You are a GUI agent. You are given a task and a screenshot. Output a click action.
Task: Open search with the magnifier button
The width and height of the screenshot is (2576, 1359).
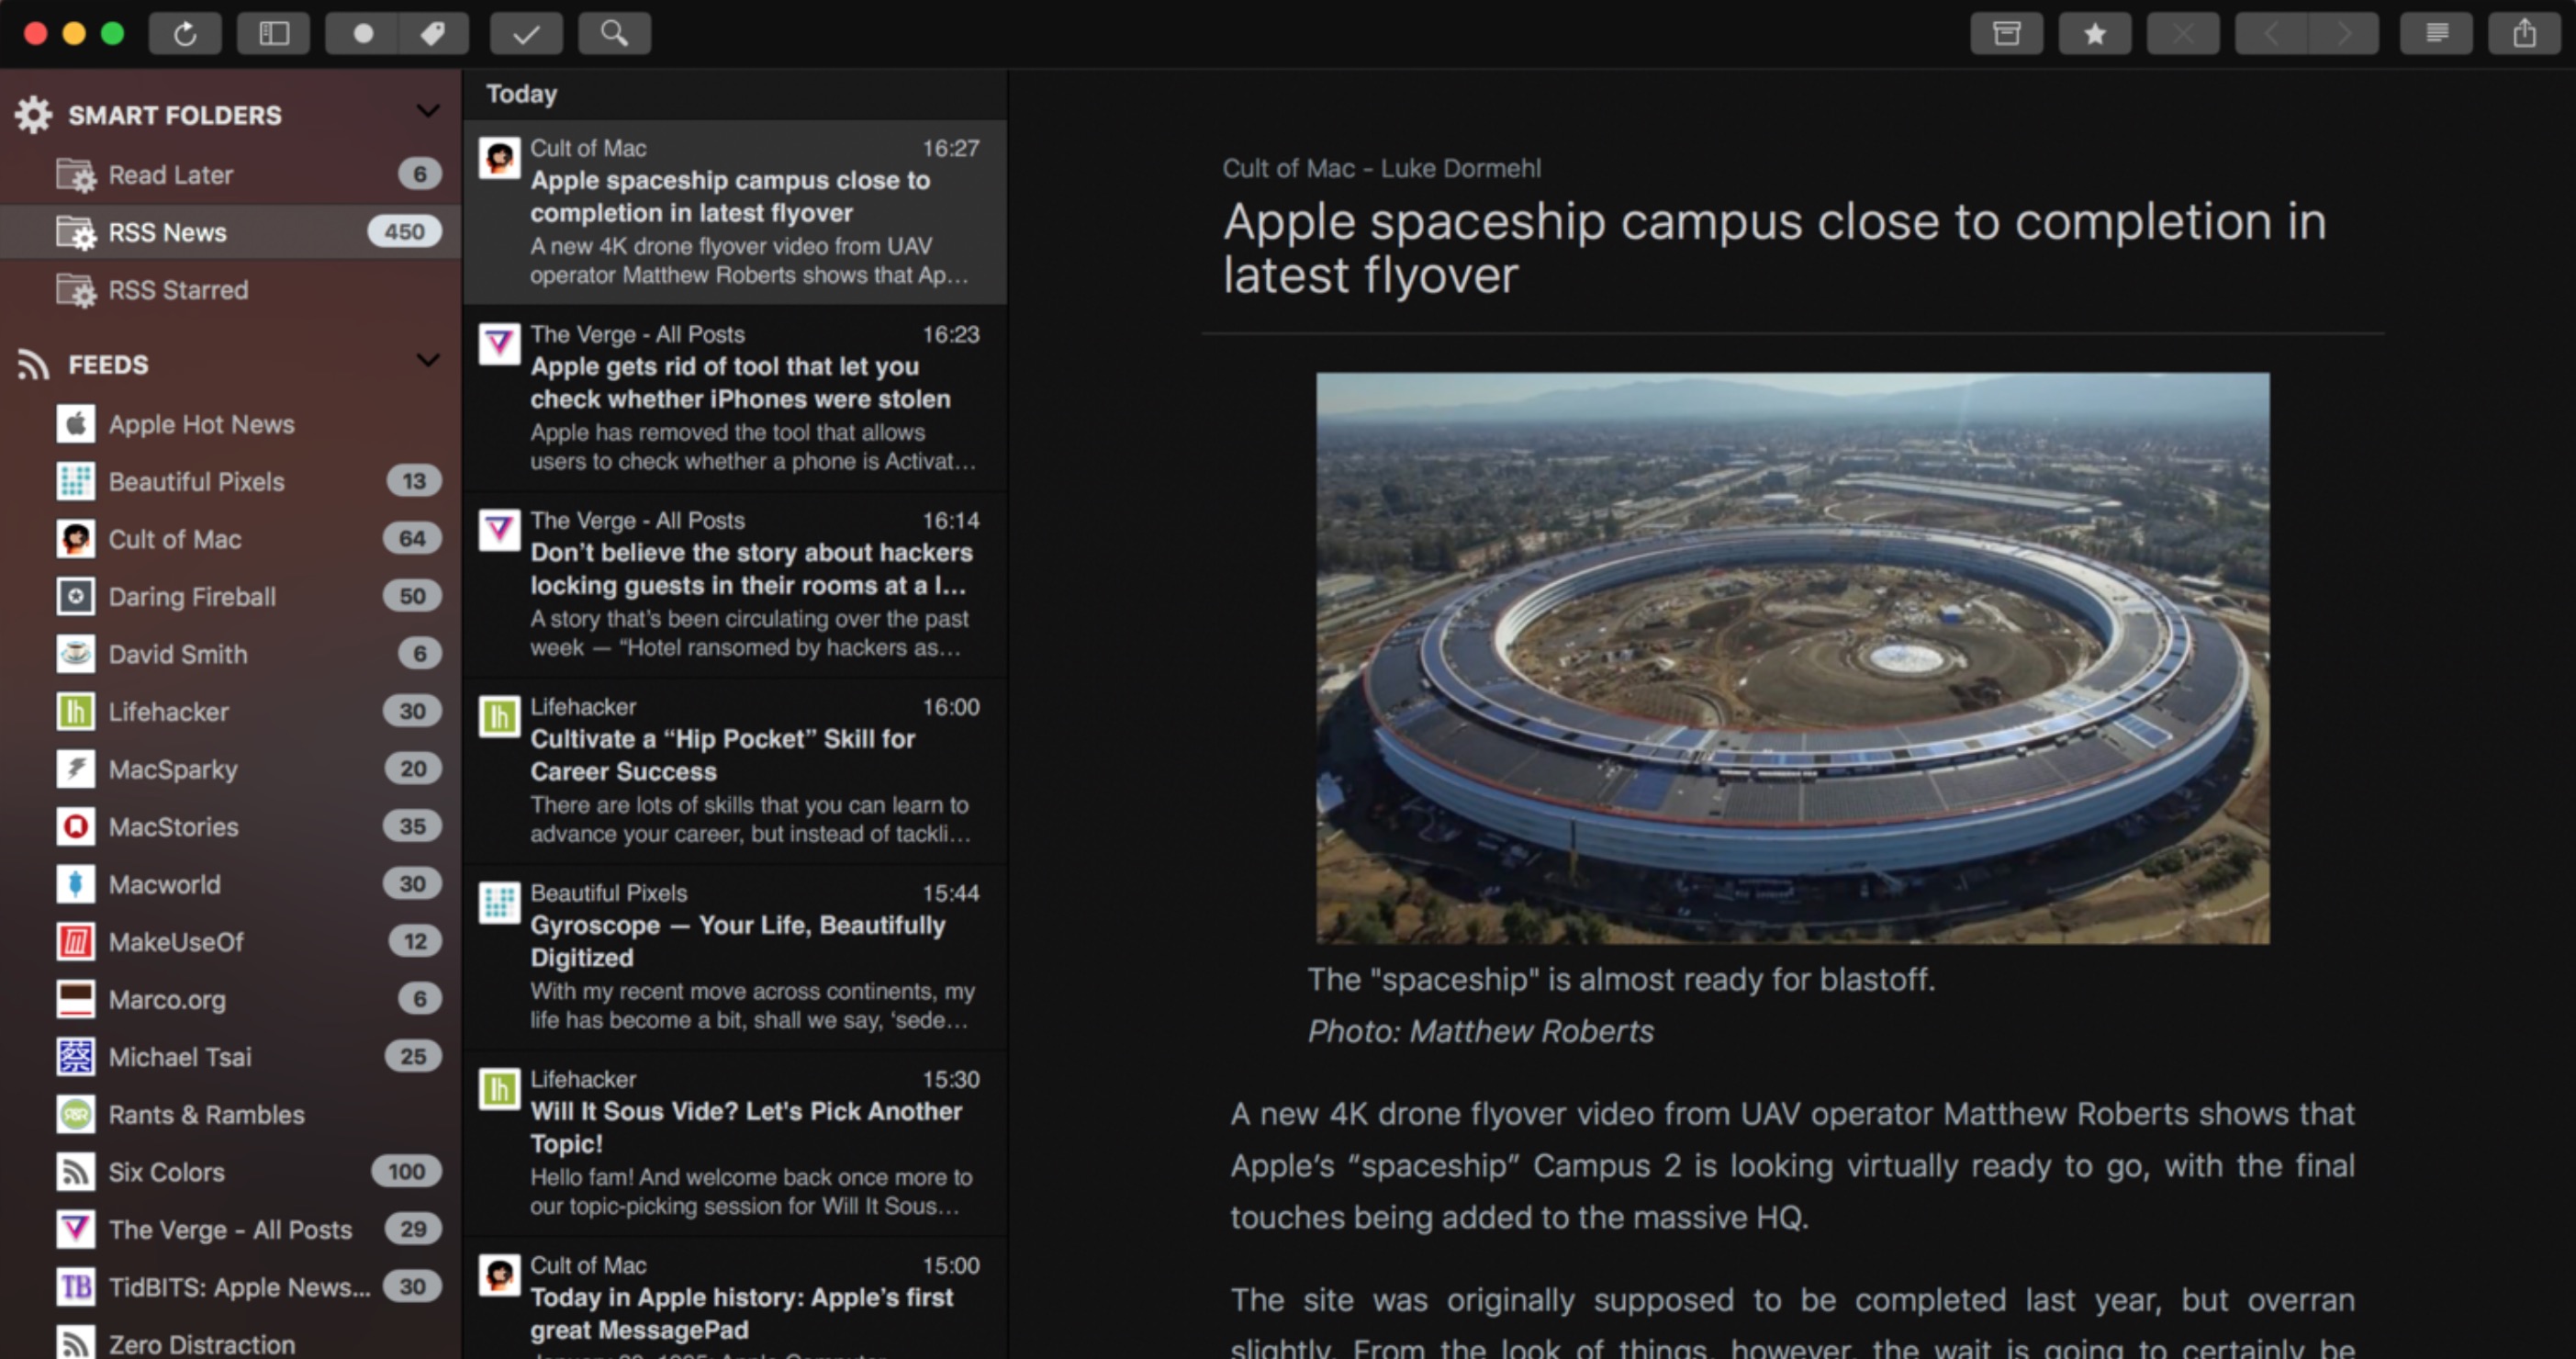point(614,34)
